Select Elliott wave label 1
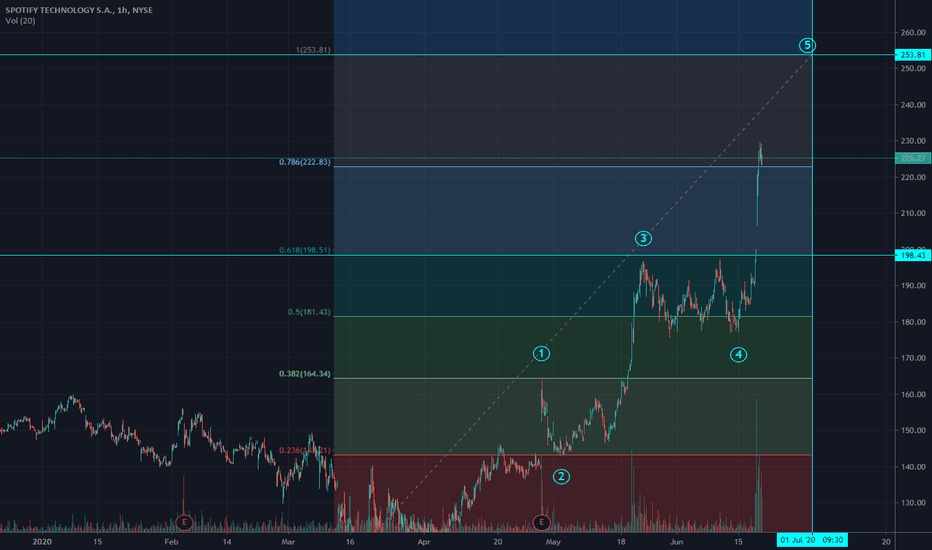The image size is (932, 550). tap(541, 354)
